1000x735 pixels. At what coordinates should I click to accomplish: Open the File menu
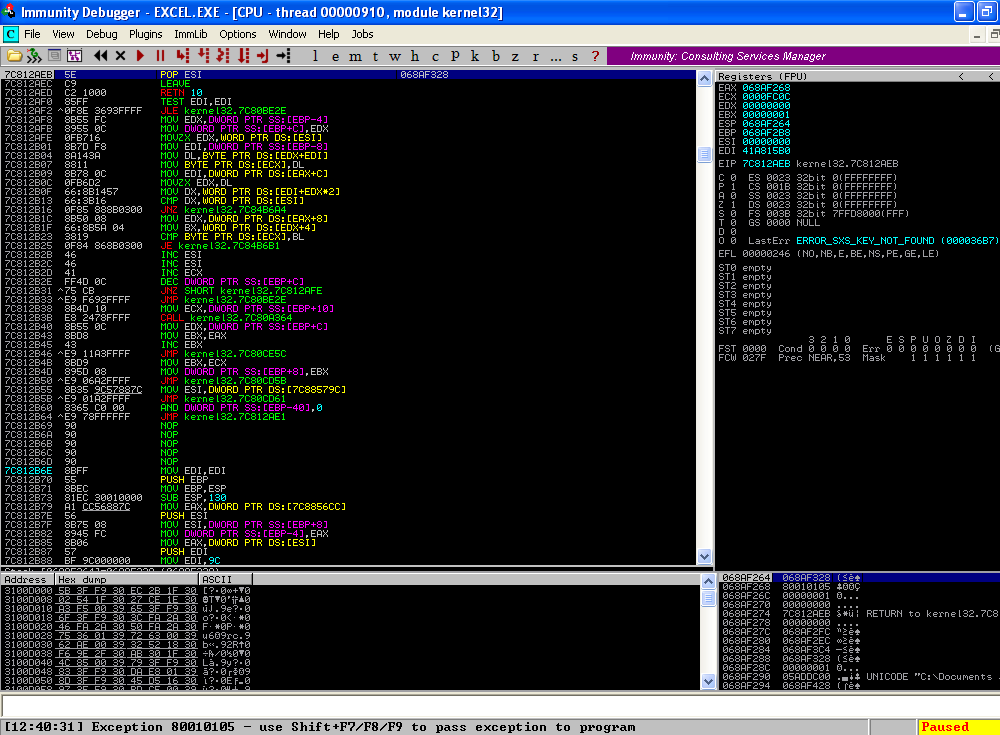coord(32,34)
